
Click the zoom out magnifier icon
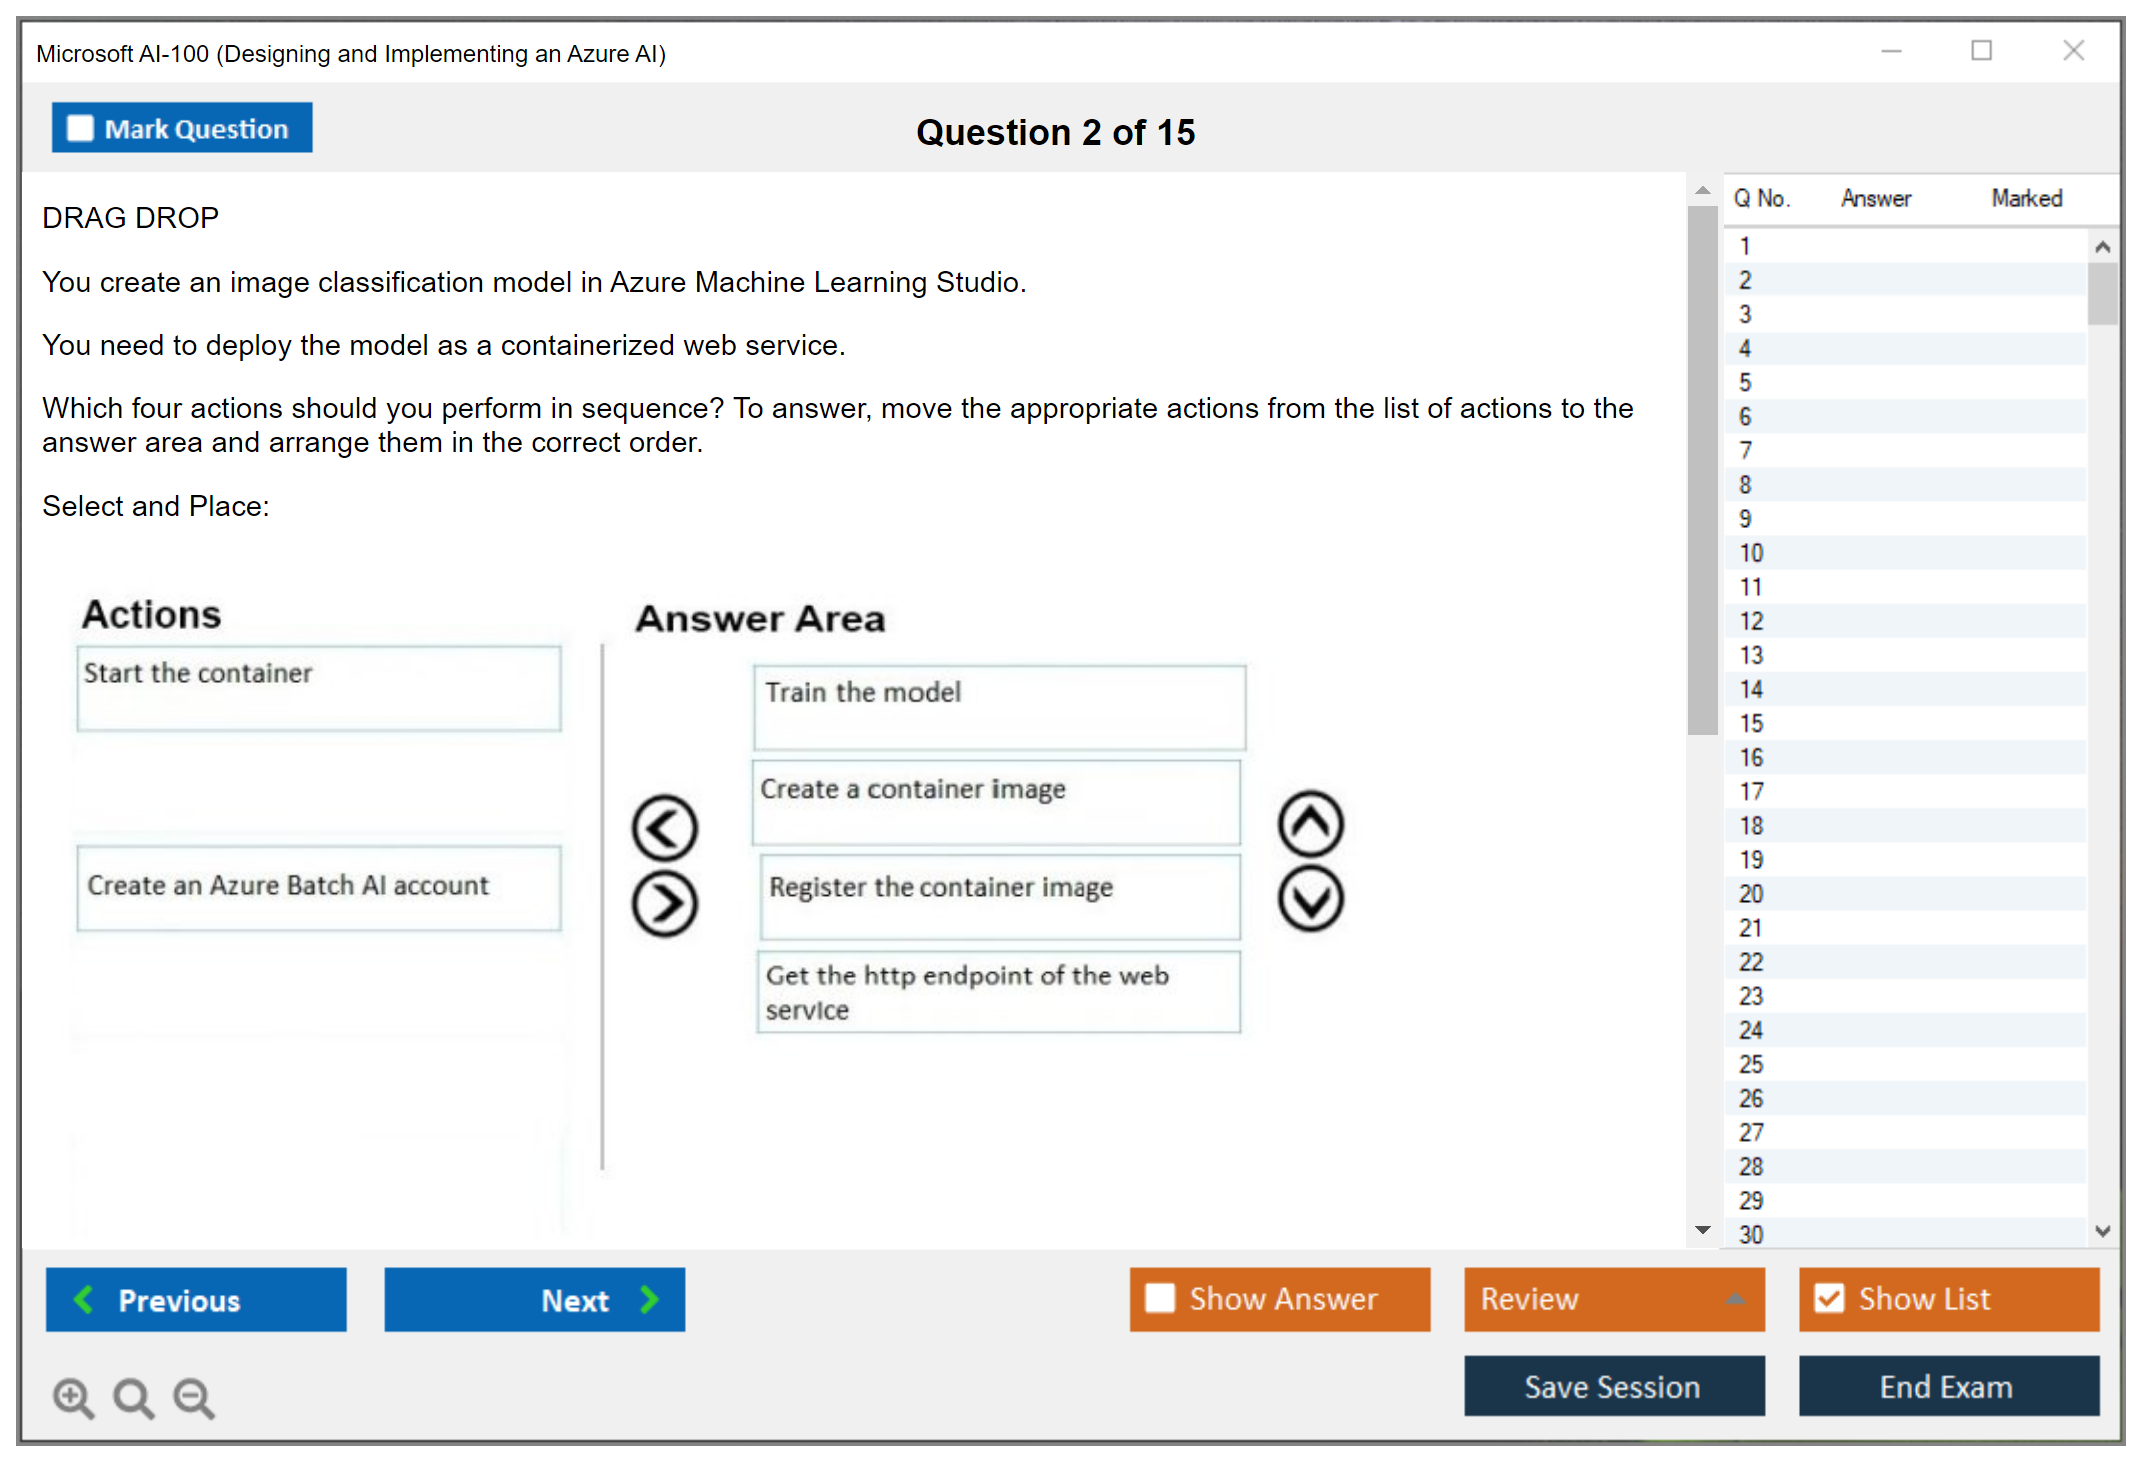pyautogui.click(x=194, y=1397)
